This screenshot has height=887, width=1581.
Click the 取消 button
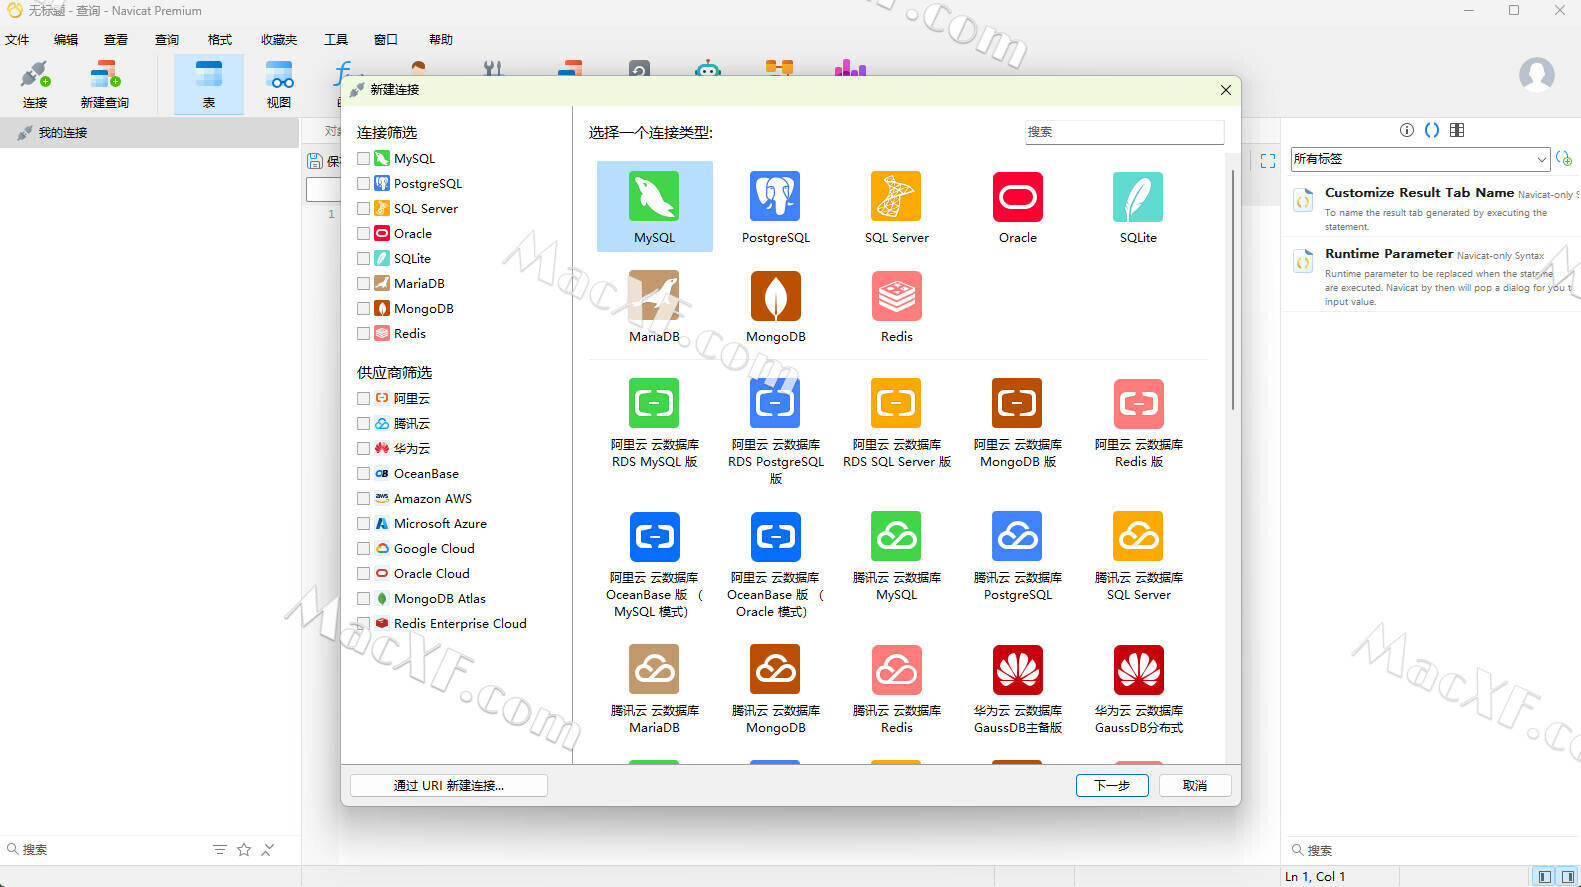pos(1195,785)
